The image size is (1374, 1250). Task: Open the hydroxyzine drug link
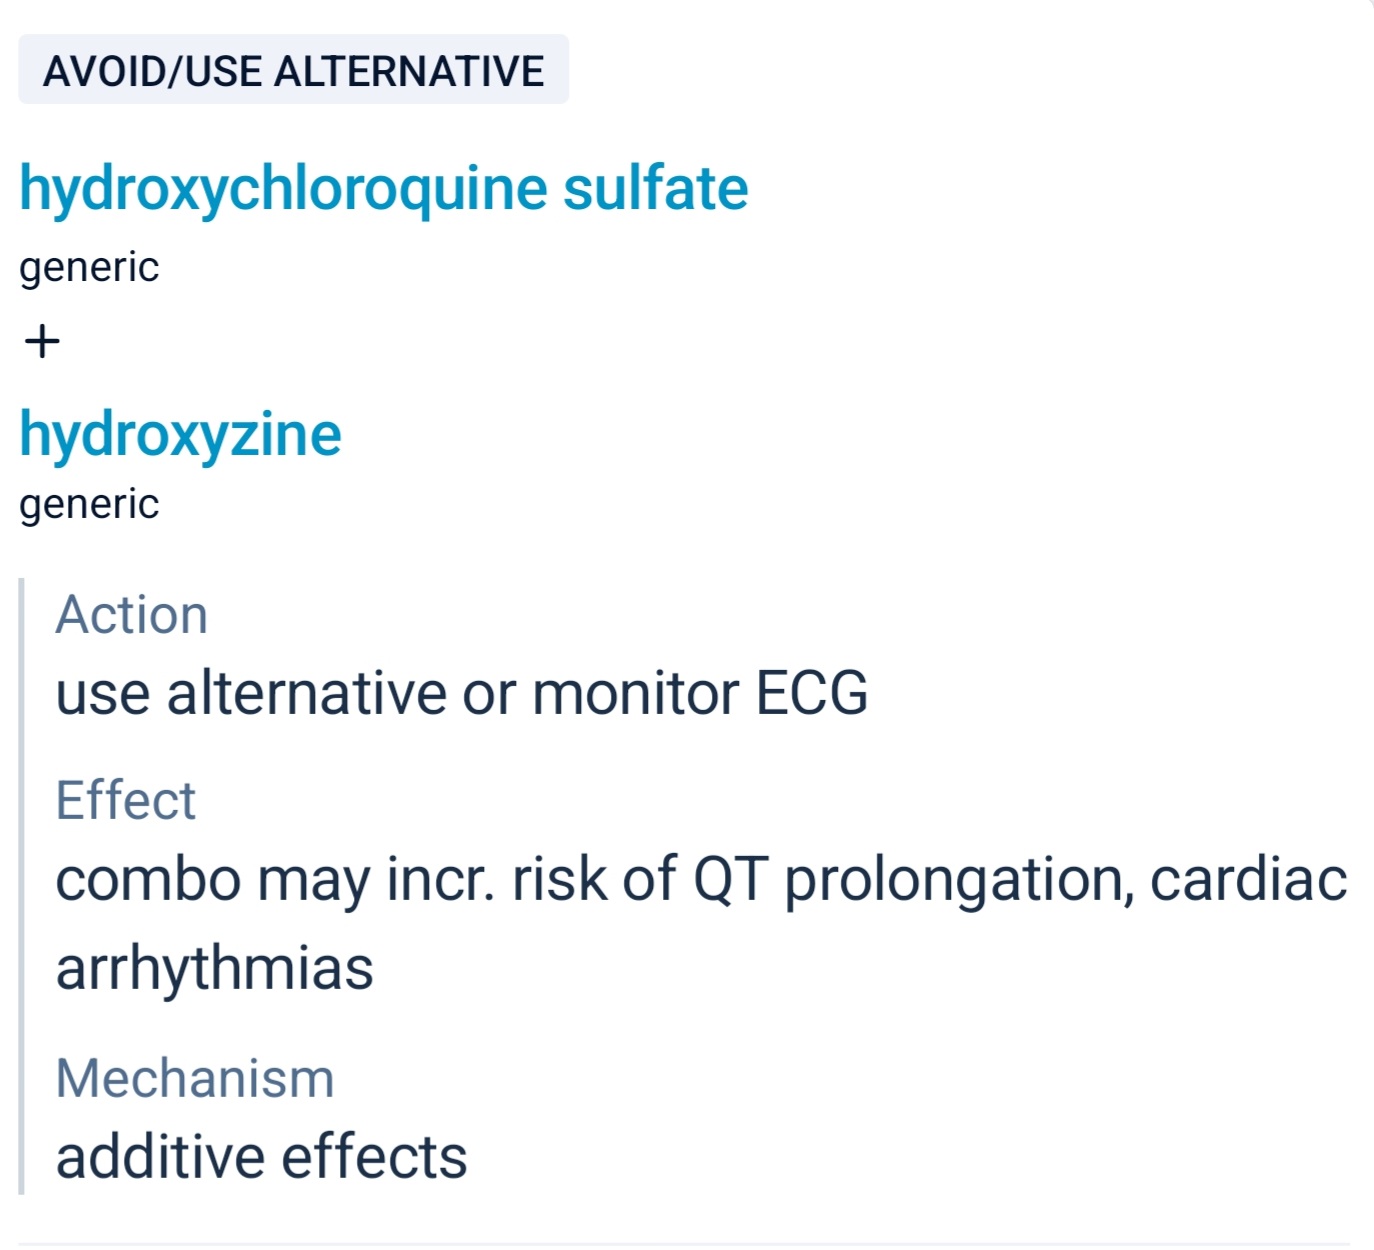coord(180,435)
